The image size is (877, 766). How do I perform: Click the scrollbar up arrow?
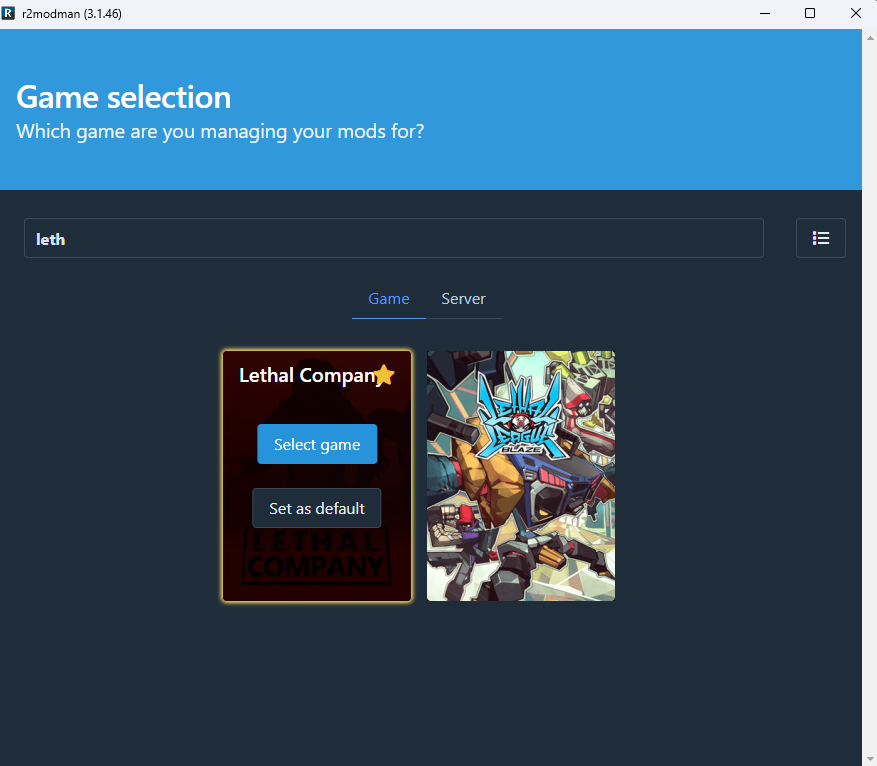click(870, 38)
